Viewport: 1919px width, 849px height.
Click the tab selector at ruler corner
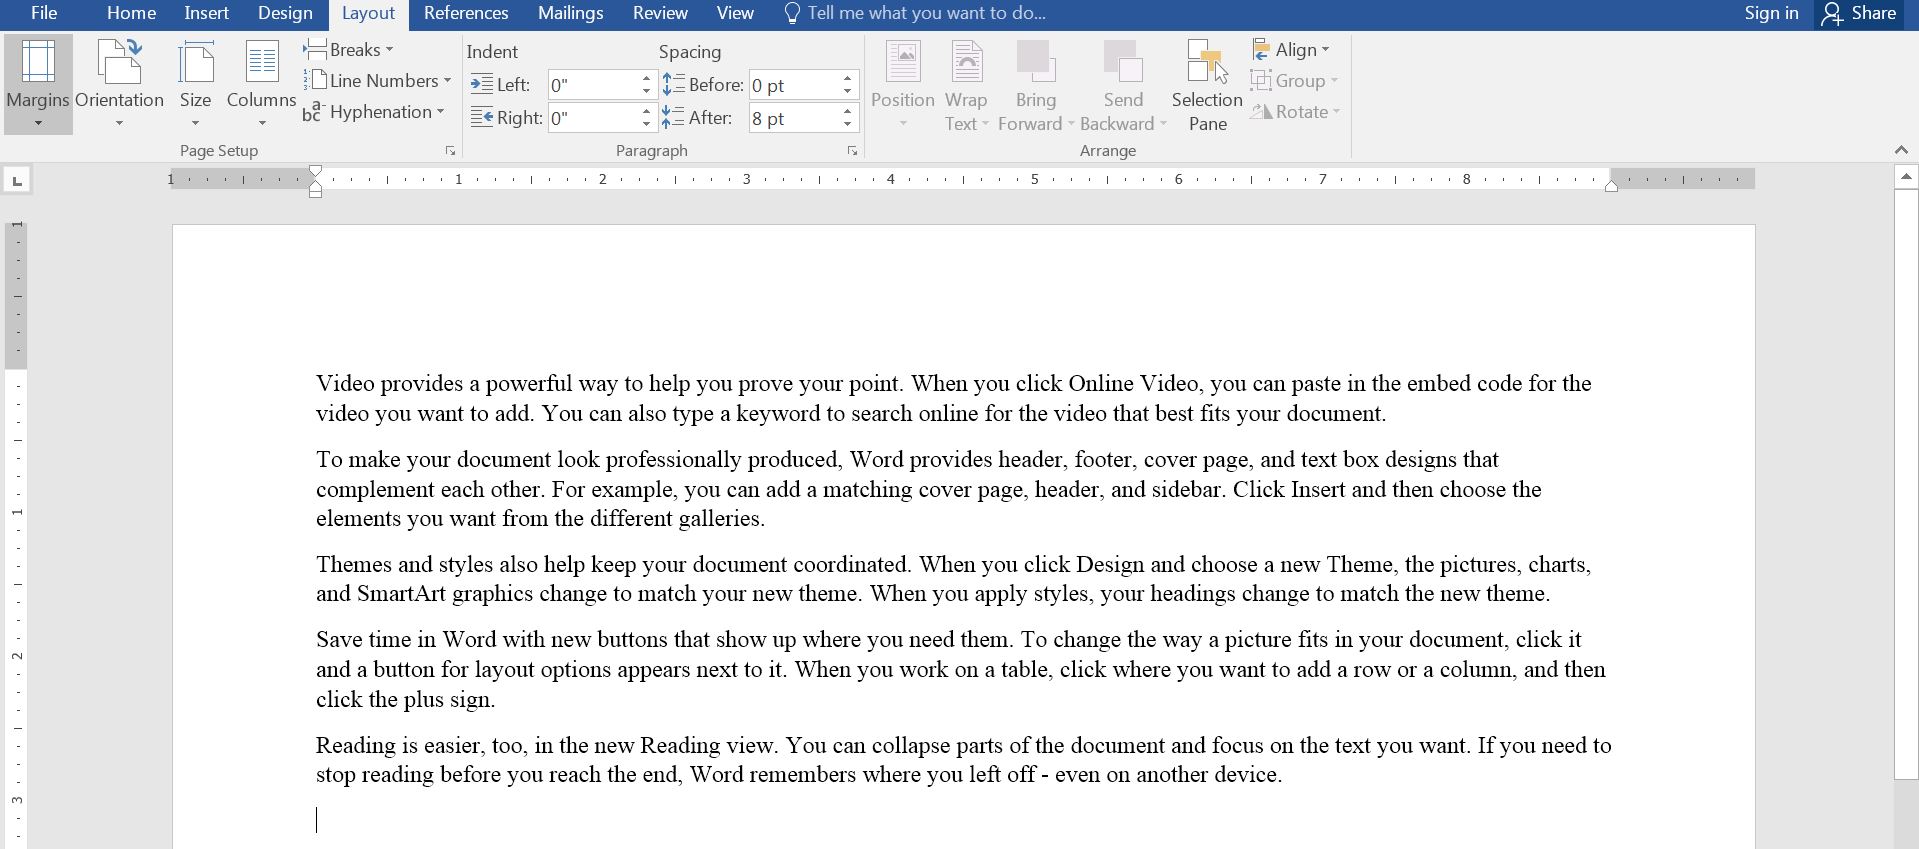tap(17, 180)
